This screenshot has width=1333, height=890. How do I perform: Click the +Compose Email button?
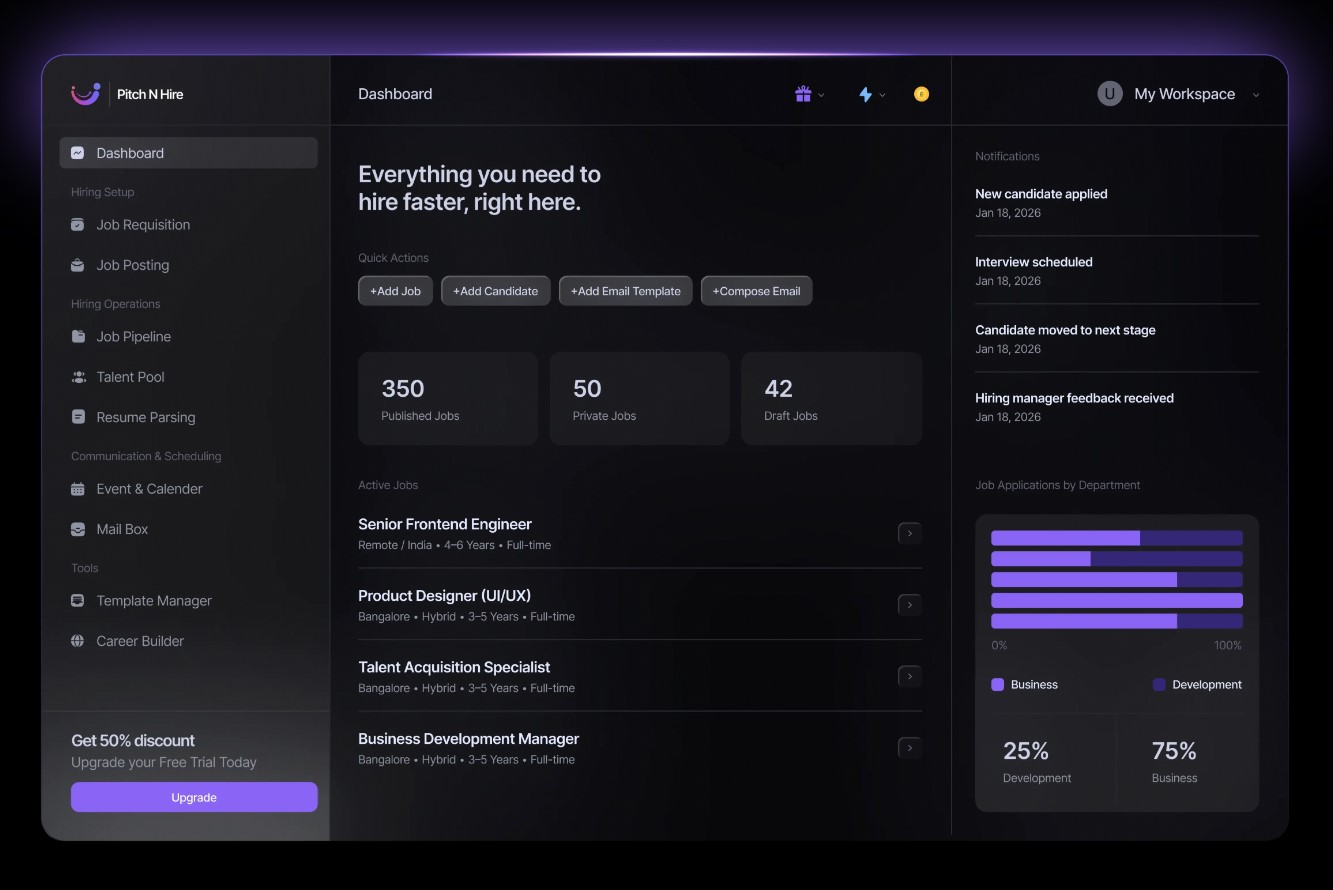(757, 291)
